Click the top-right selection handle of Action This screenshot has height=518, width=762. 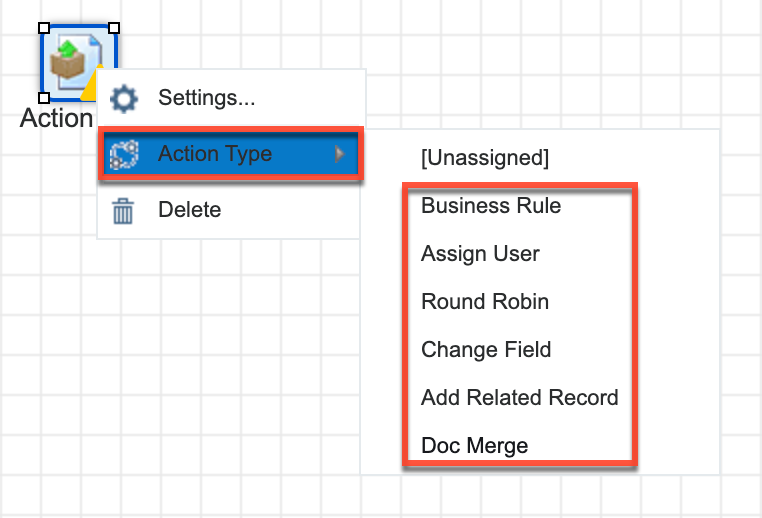(x=114, y=28)
